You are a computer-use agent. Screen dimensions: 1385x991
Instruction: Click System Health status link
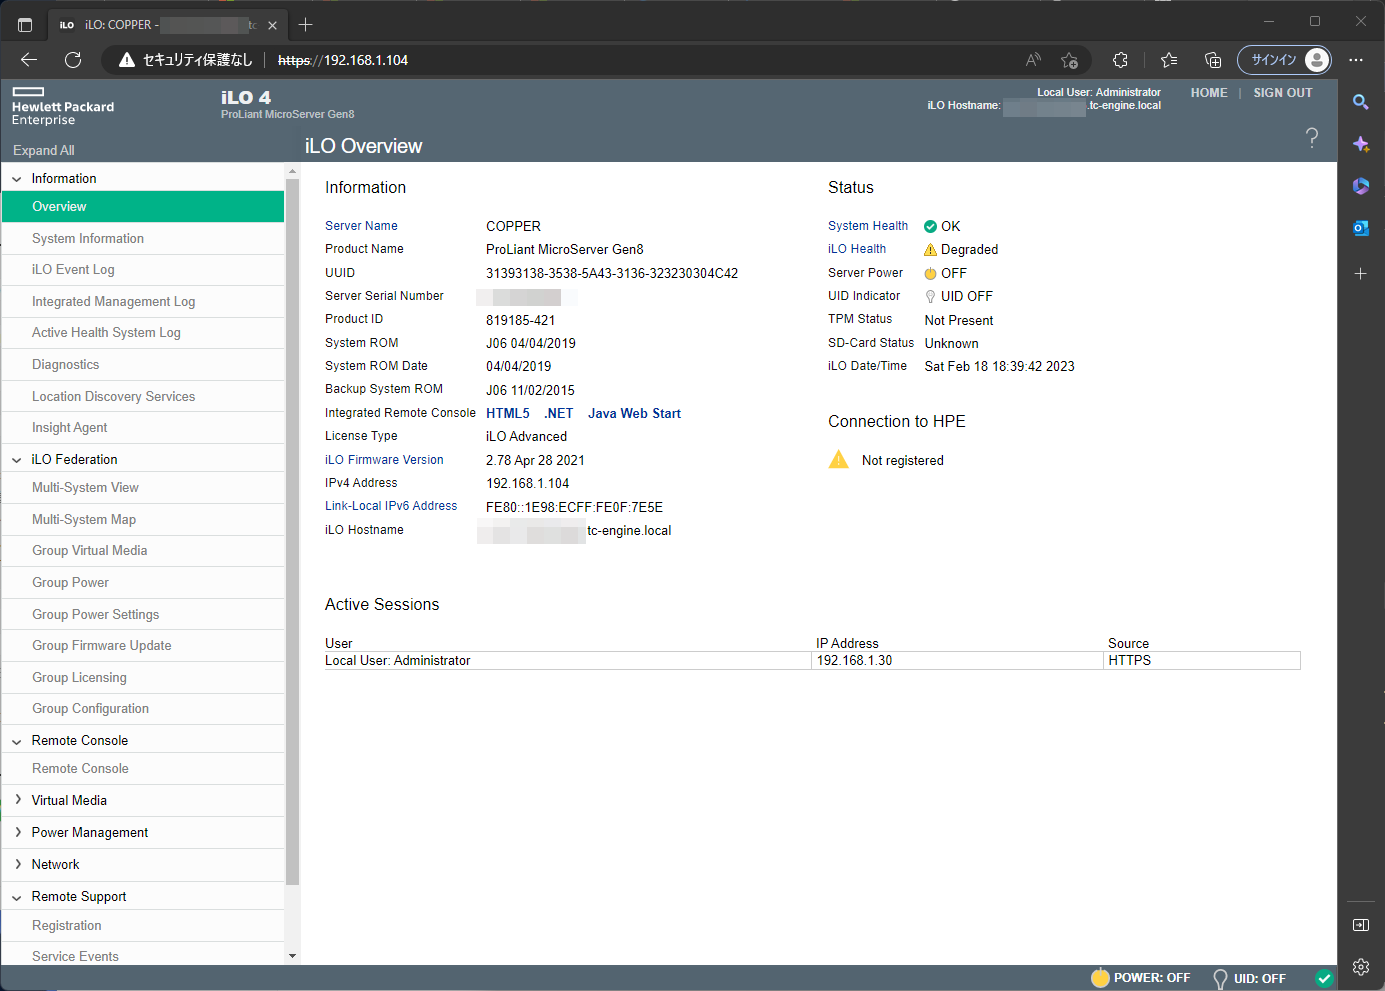coord(868,226)
